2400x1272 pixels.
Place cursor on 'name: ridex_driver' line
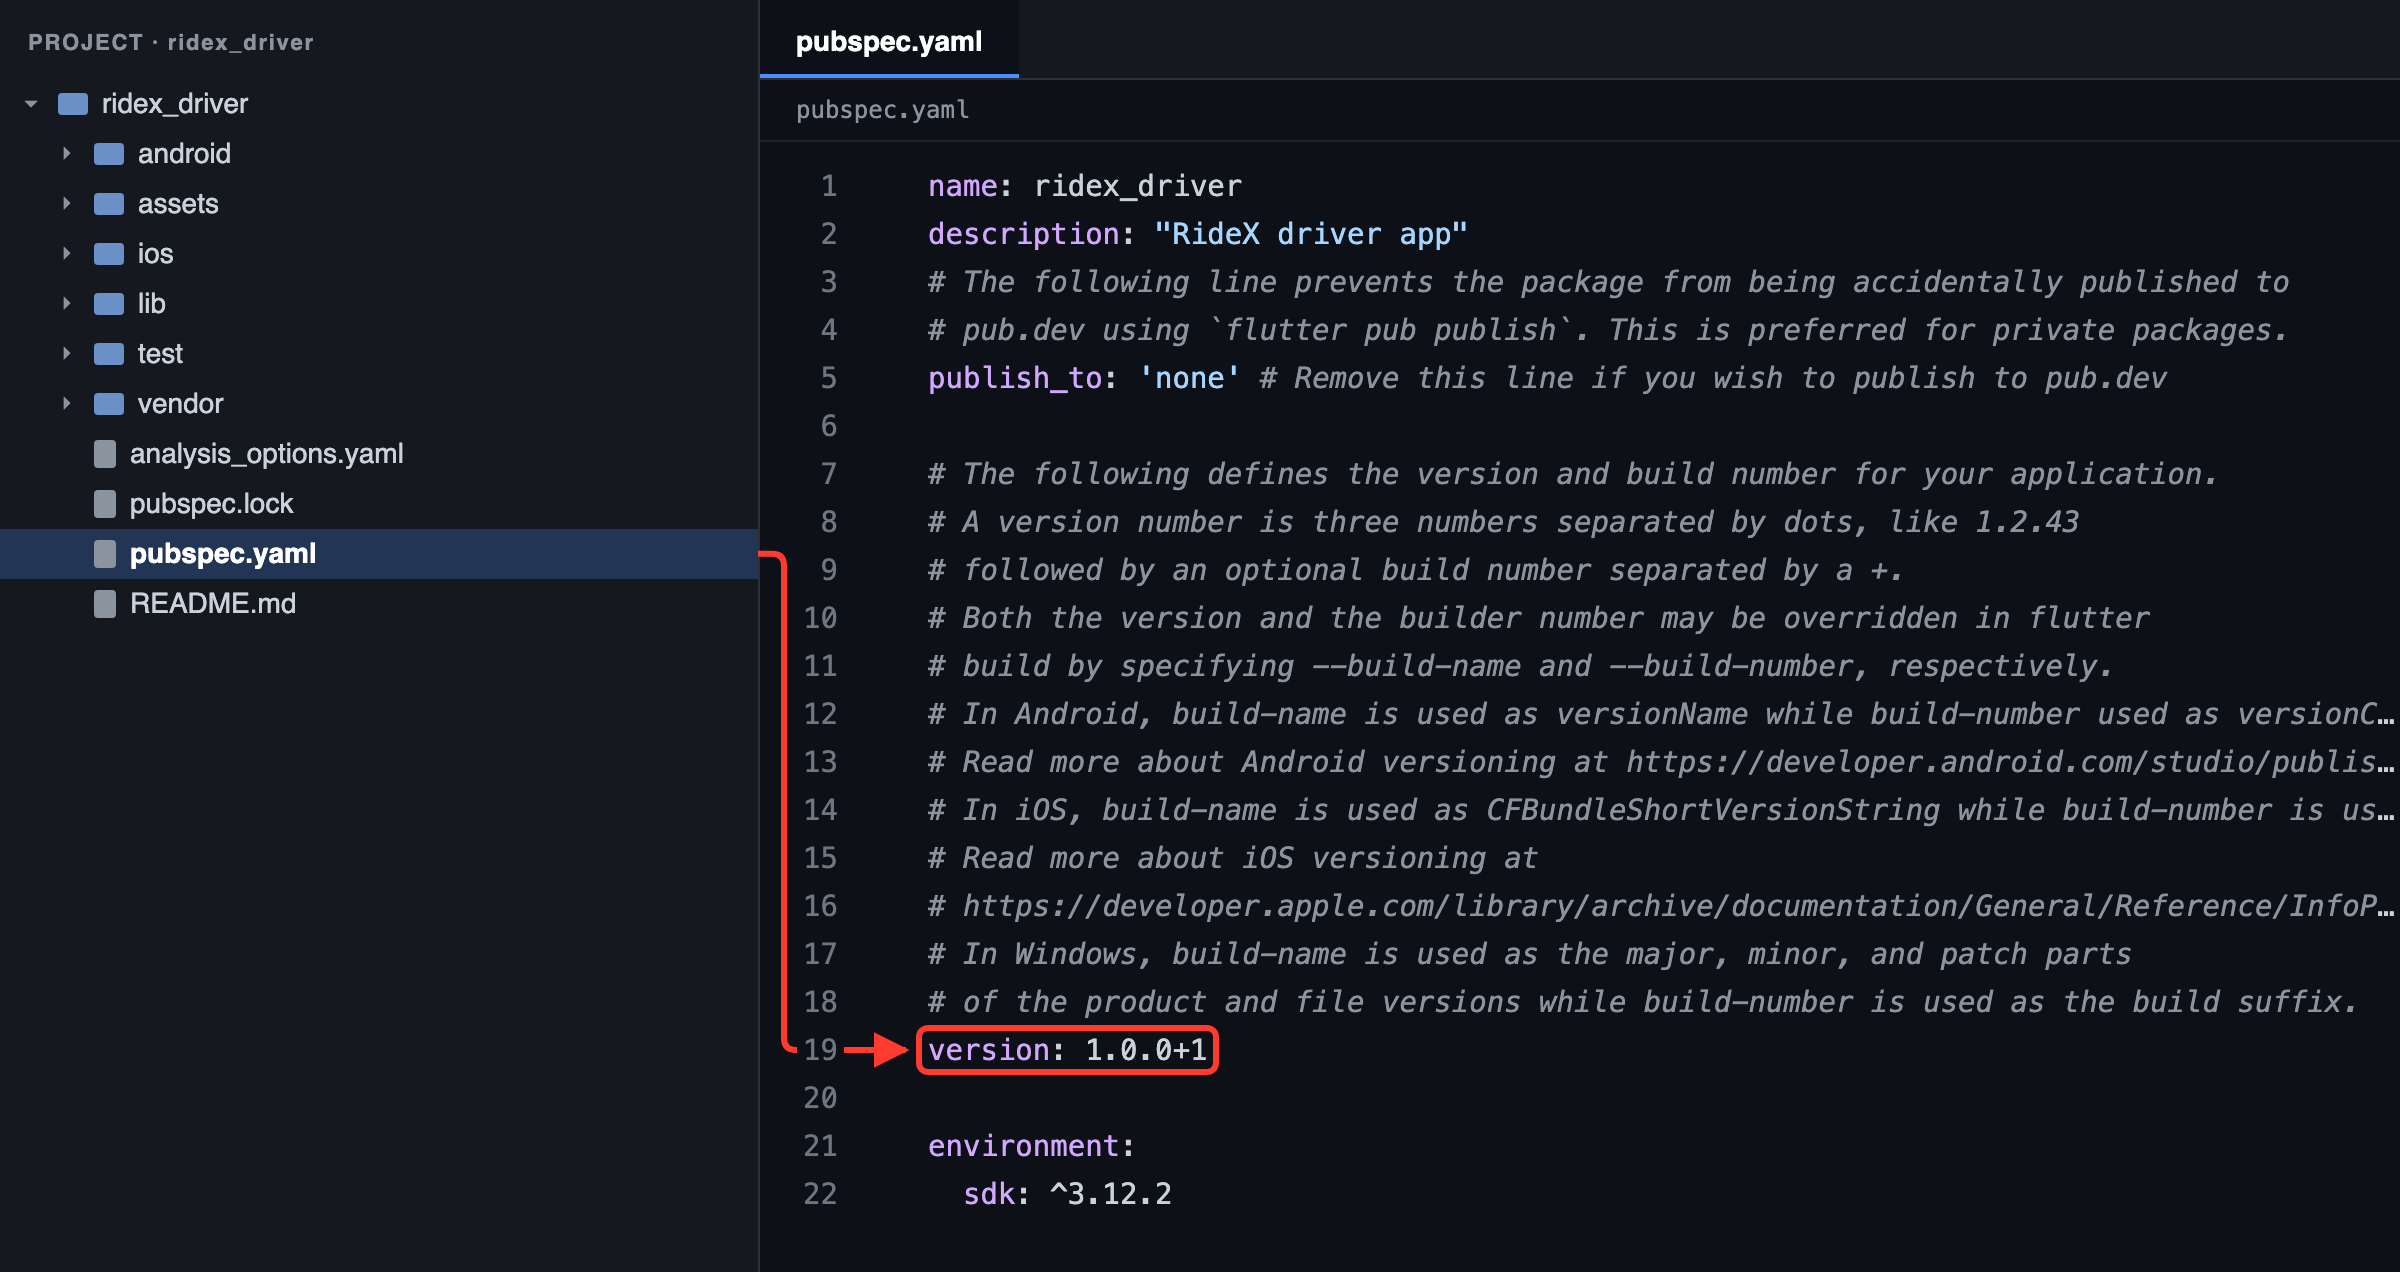pyautogui.click(x=1085, y=186)
